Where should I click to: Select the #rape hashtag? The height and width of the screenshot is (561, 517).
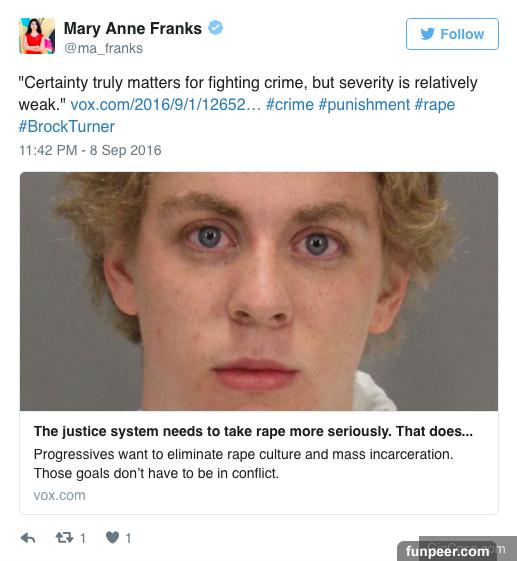click(x=435, y=105)
